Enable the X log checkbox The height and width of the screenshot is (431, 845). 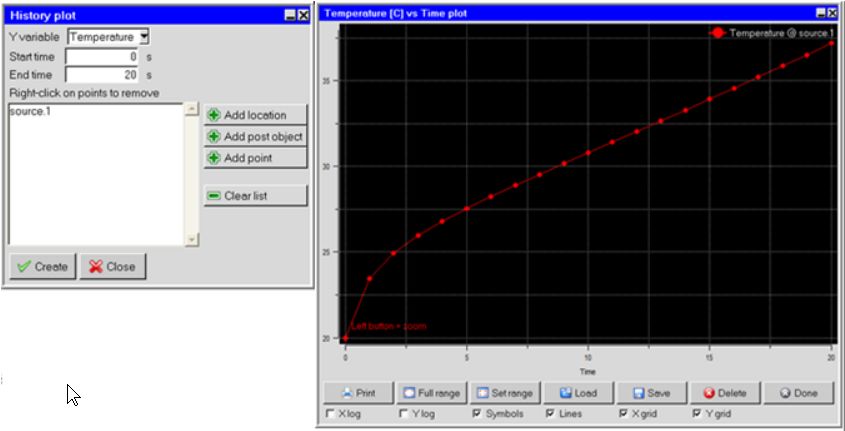tap(330, 414)
